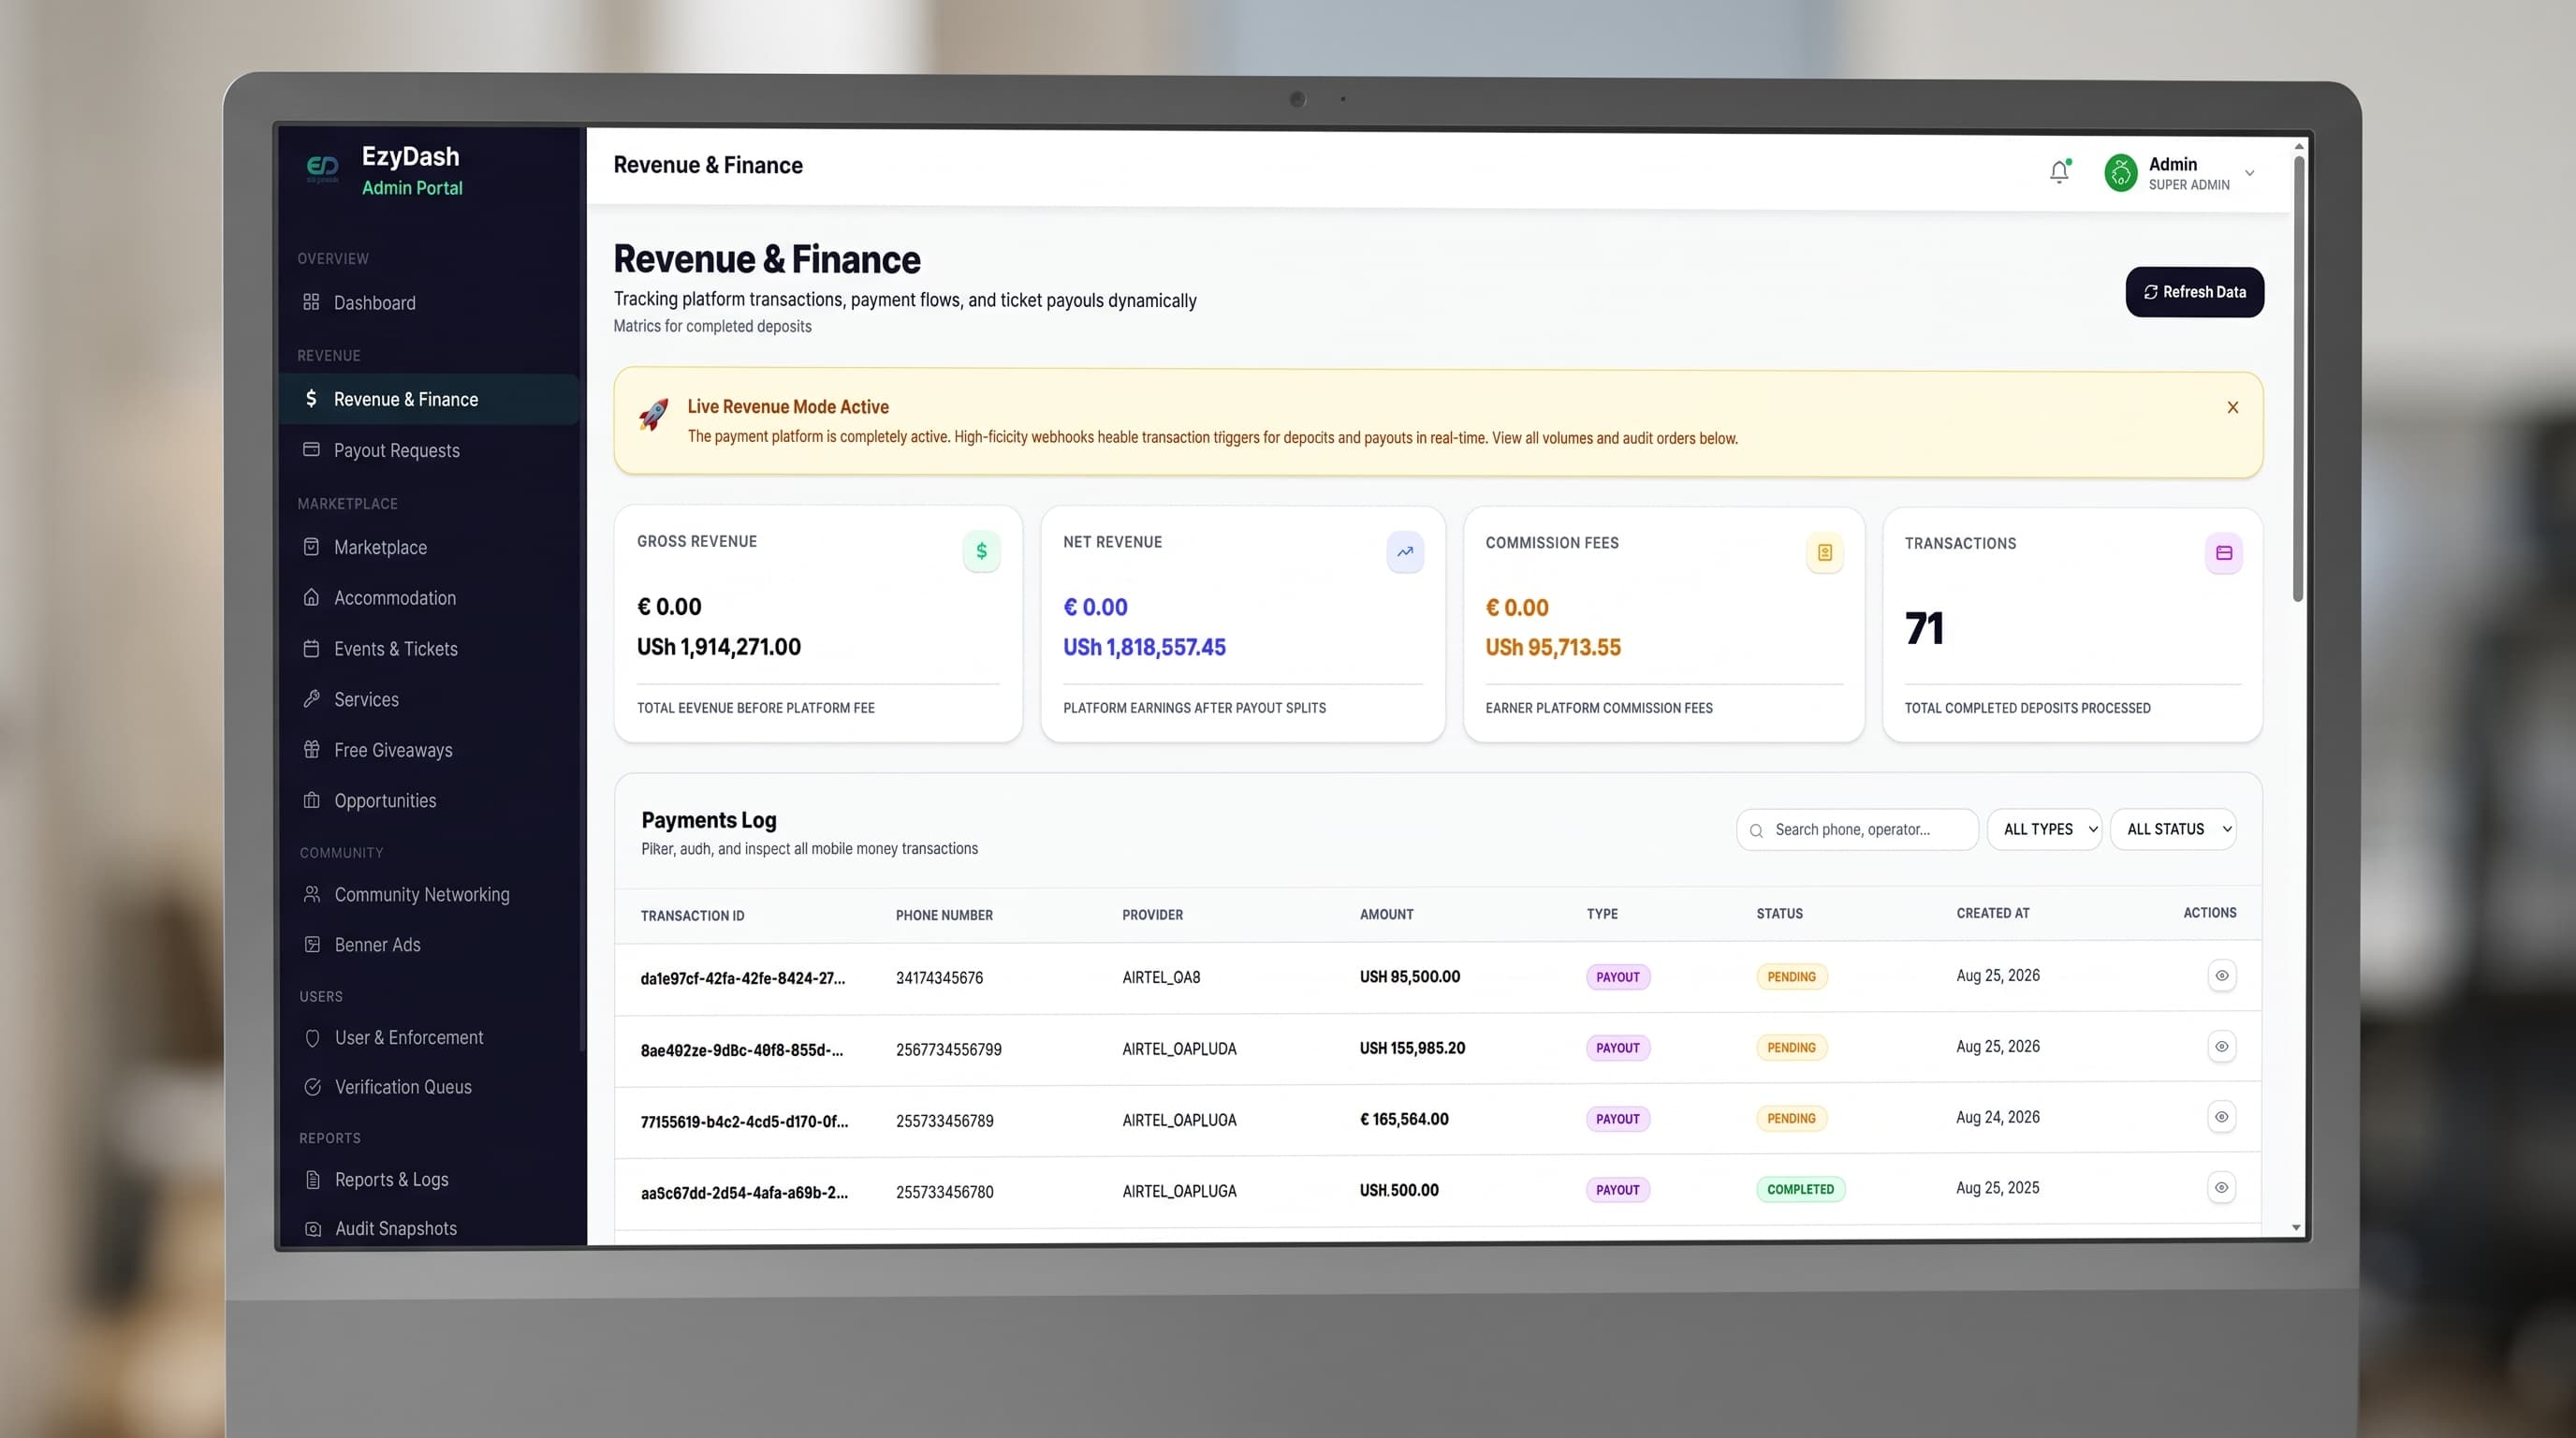View details for the € 165,564.00 transaction
The height and width of the screenshot is (1438, 2576).
click(2221, 1117)
